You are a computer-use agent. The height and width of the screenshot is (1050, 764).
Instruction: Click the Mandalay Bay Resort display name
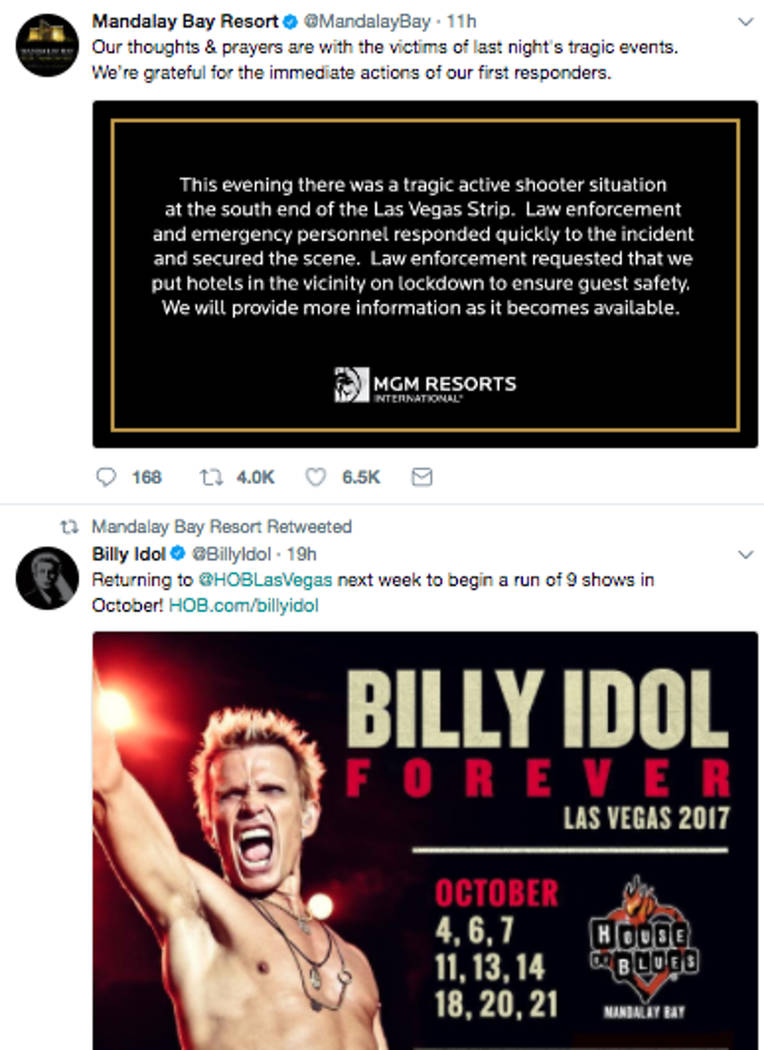(x=185, y=21)
